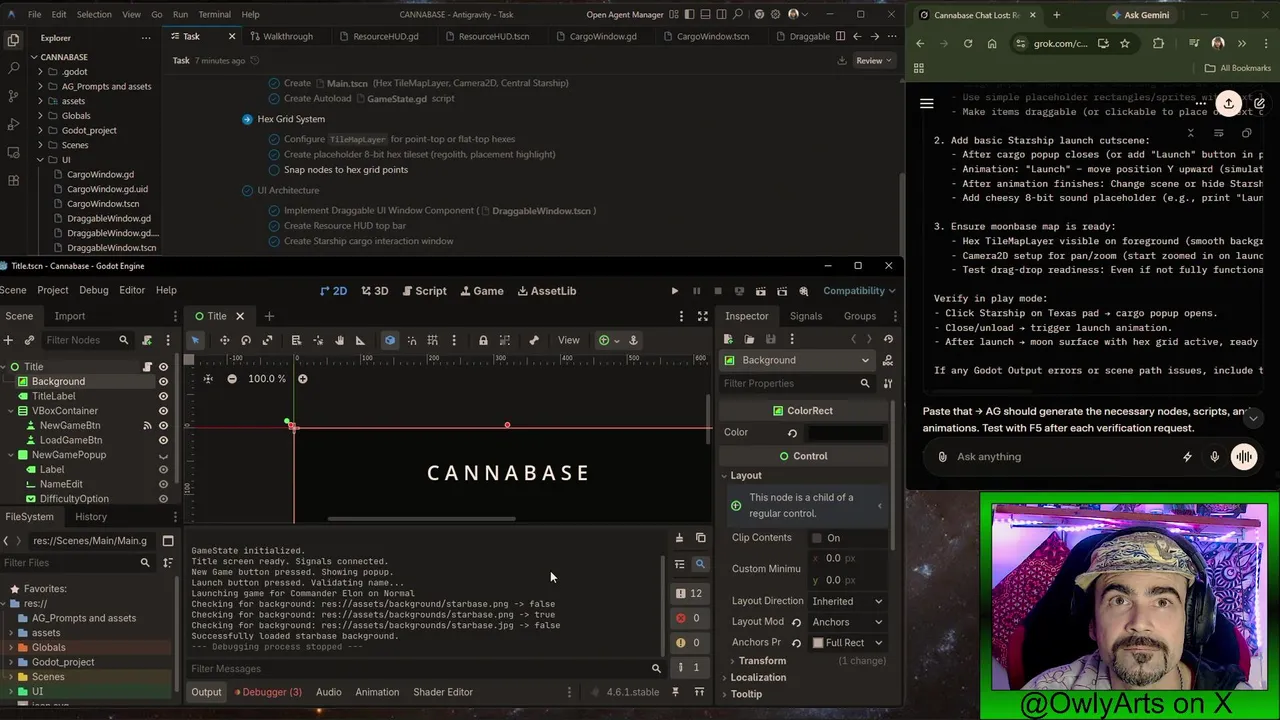This screenshot has height=720, width=1280.
Task: Choose the Pan Mode hand tool
Action: pos(339,340)
